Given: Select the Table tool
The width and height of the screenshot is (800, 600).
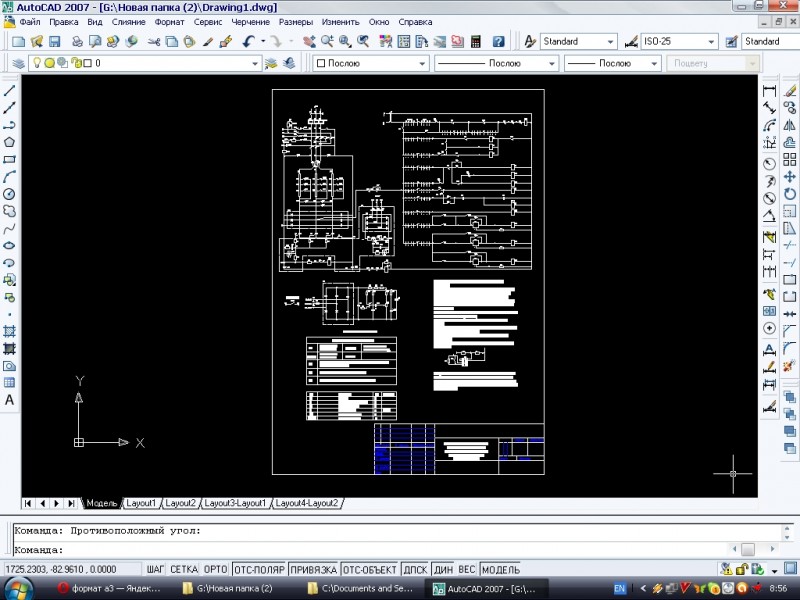Looking at the screenshot, I should tap(9, 383).
